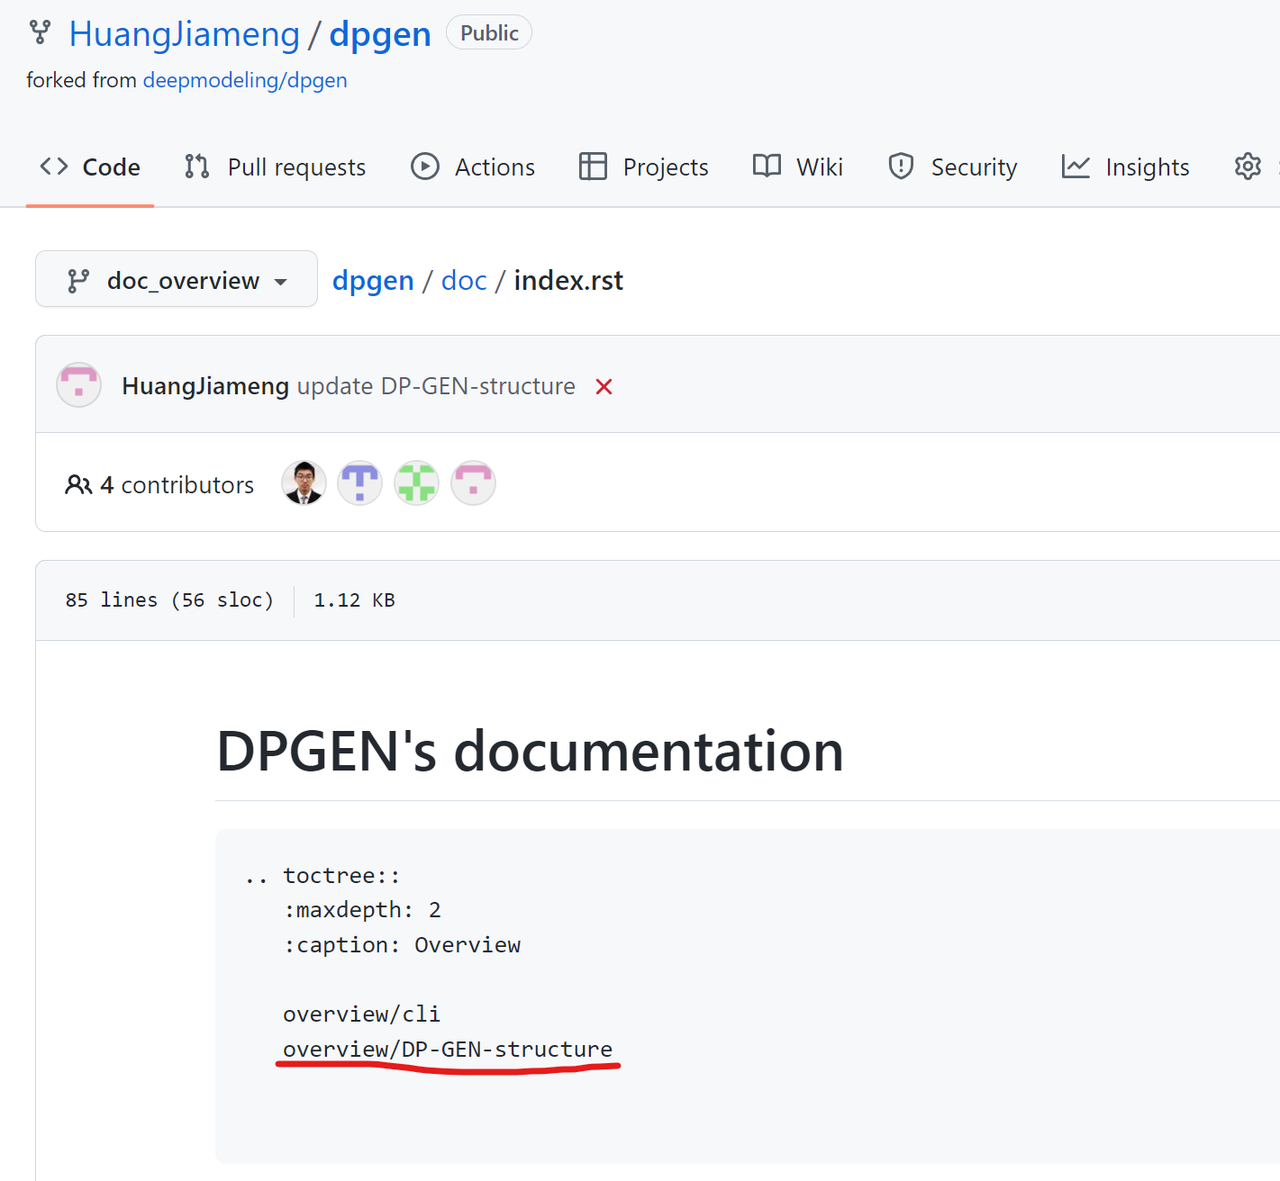Click the "85 lines (56 sloc)" text
1280x1181 pixels.
[169, 600]
